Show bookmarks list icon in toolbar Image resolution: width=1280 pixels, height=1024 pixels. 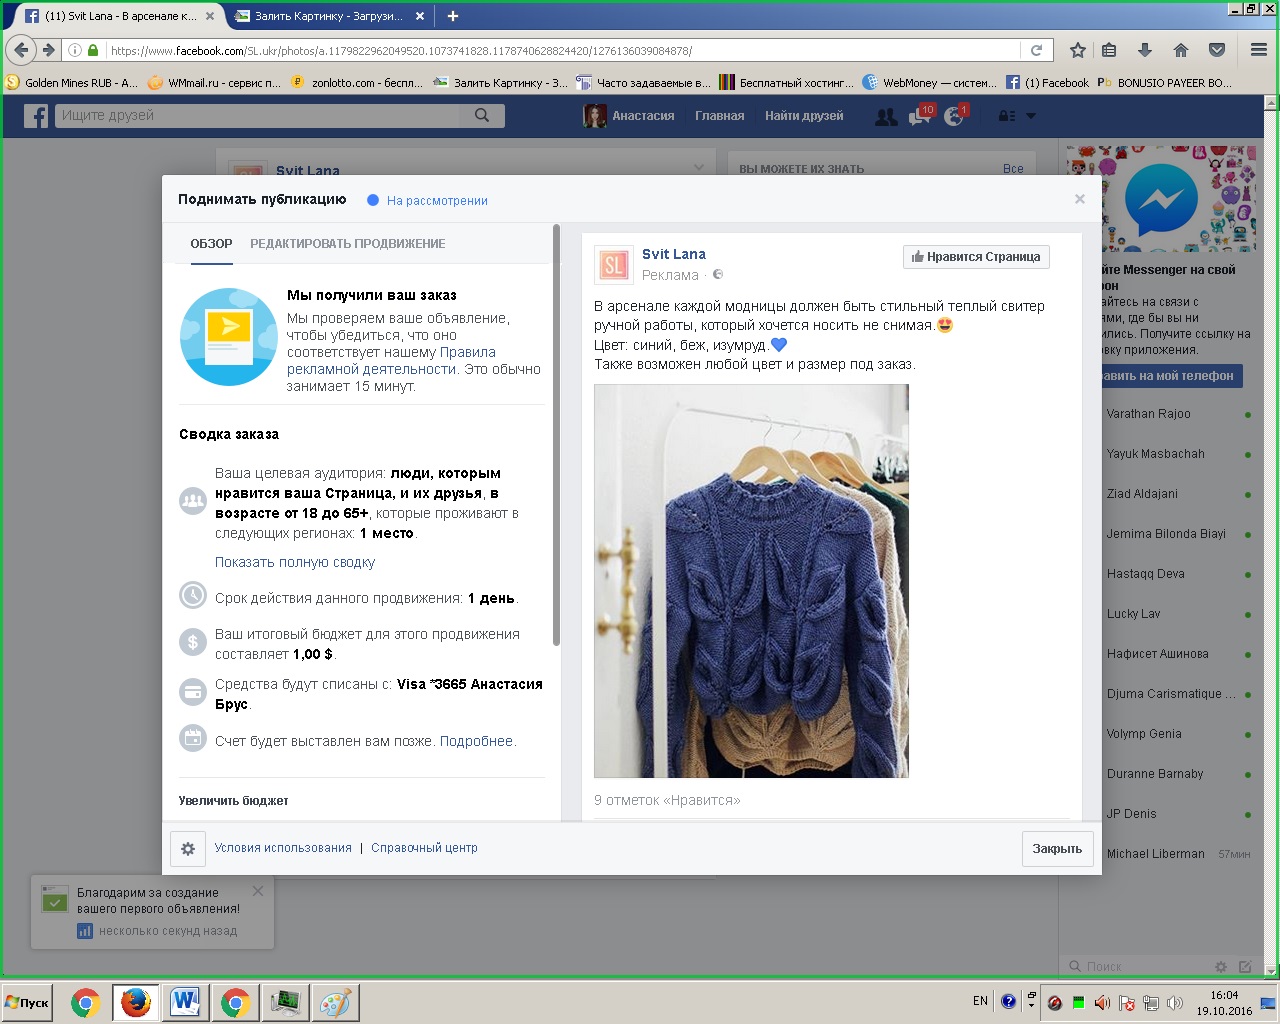click(1109, 50)
